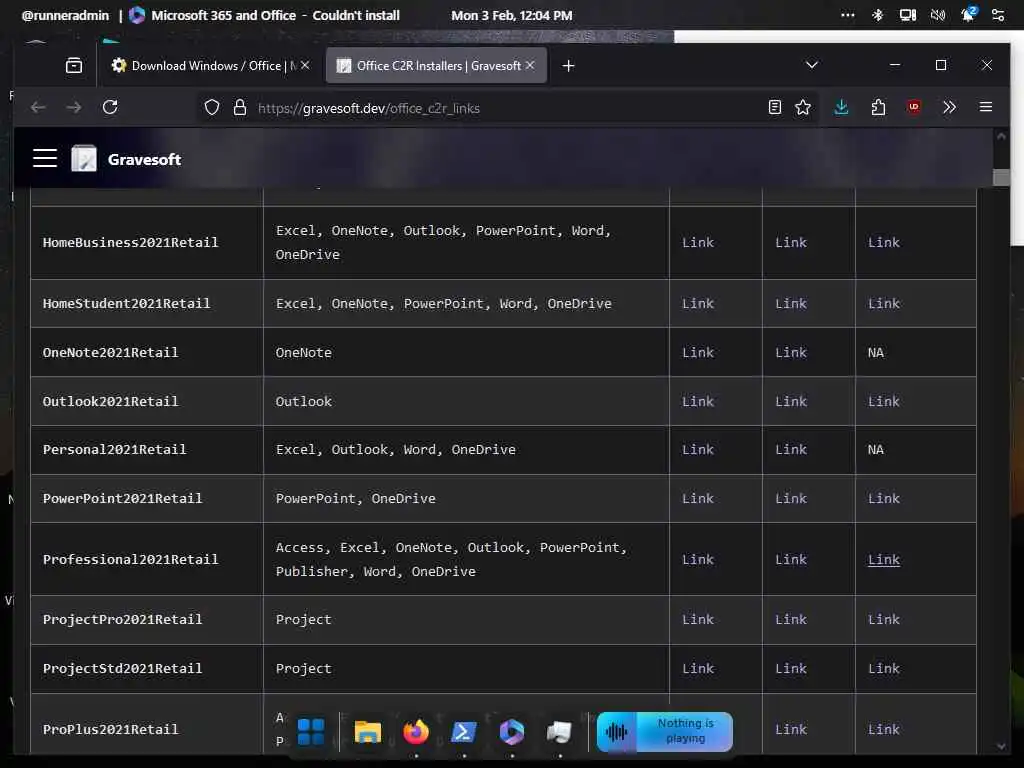
Task: Click 'PowerPoint, OneDrive' apps cell
Action: pyautogui.click(x=466, y=498)
